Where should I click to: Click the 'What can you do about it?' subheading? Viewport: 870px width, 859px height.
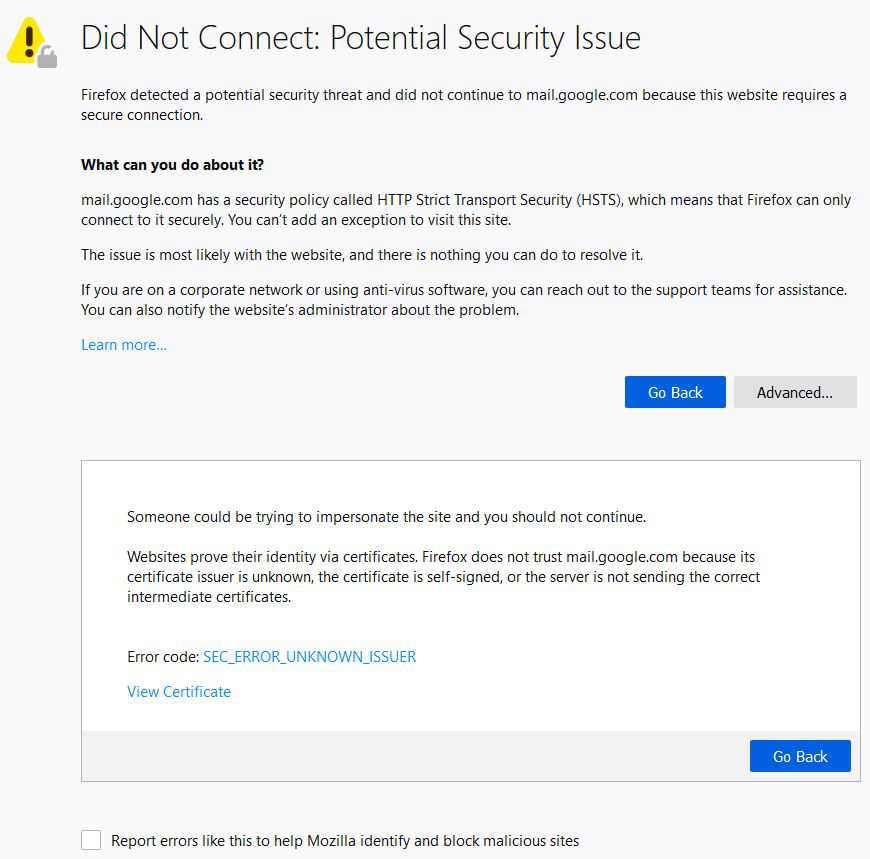(173, 165)
